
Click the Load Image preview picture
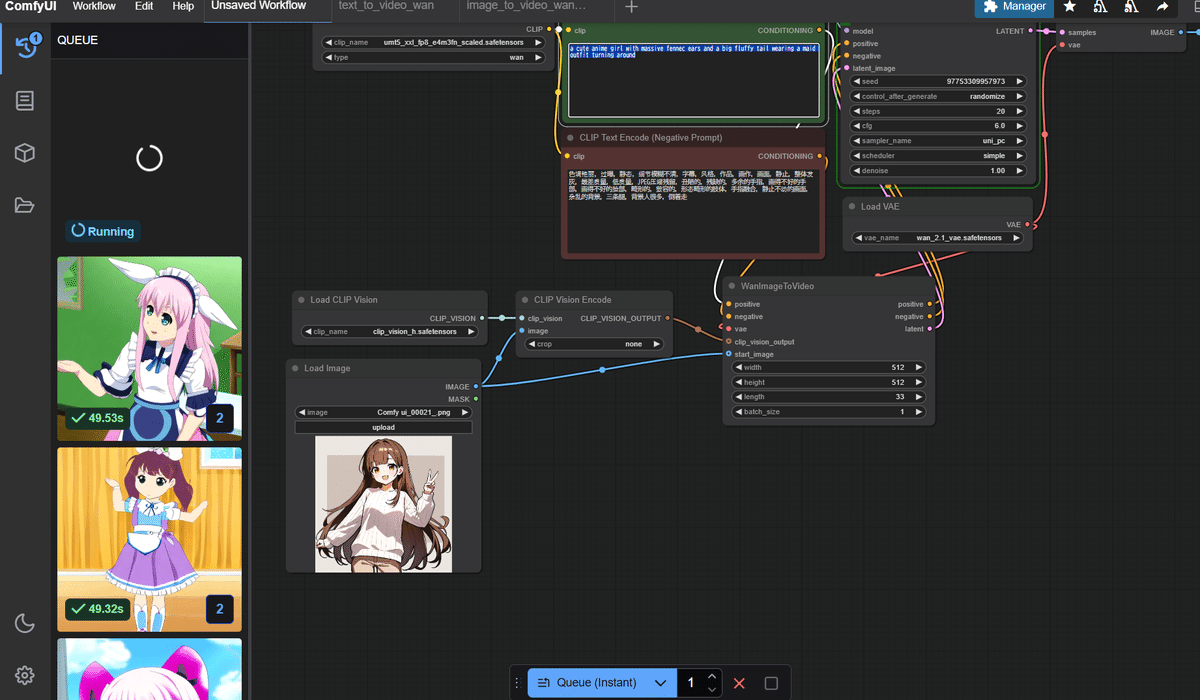tap(383, 504)
